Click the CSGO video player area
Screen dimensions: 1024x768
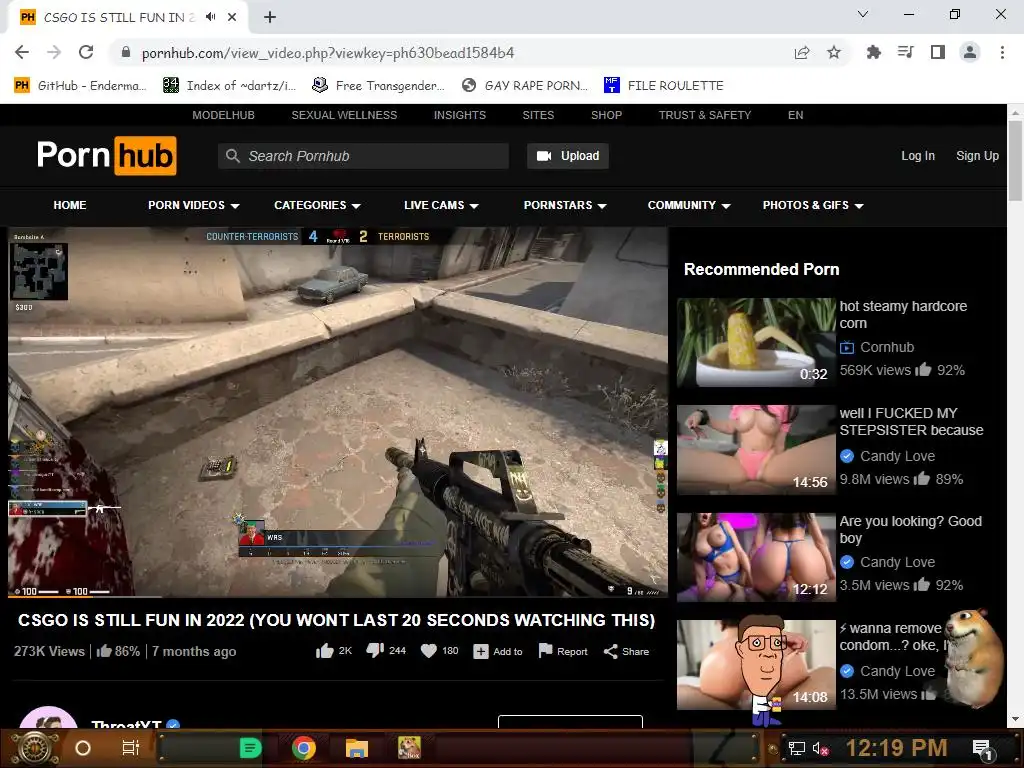point(338,411)
